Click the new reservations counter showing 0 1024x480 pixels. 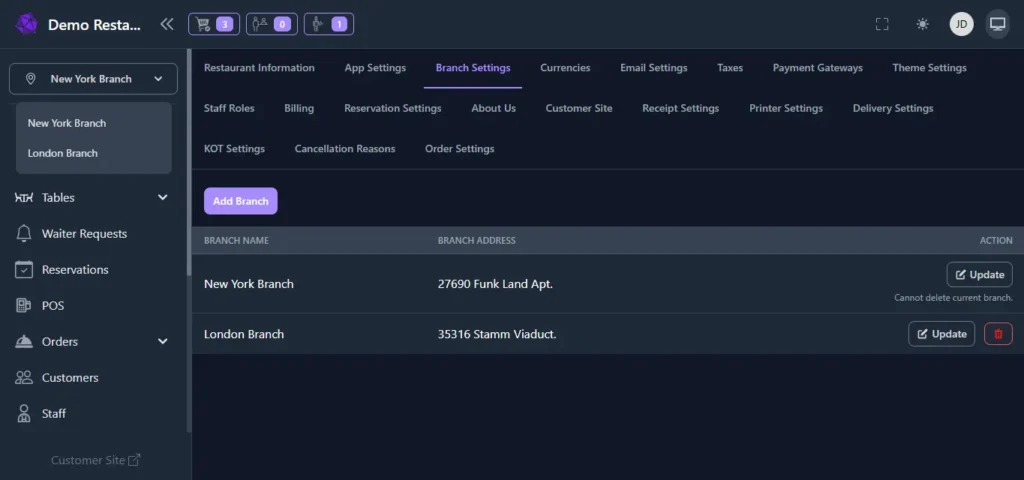(x=271, y=24)
